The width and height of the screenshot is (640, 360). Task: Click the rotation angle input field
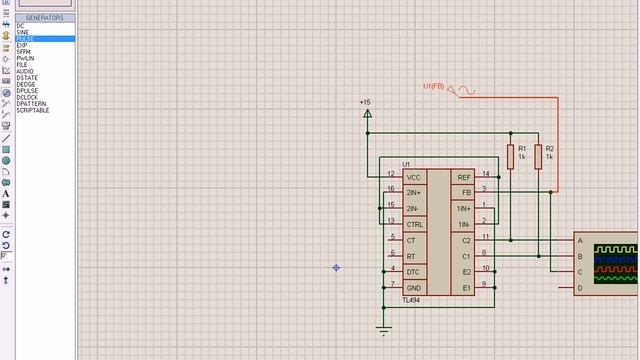(x=7, y=256)
